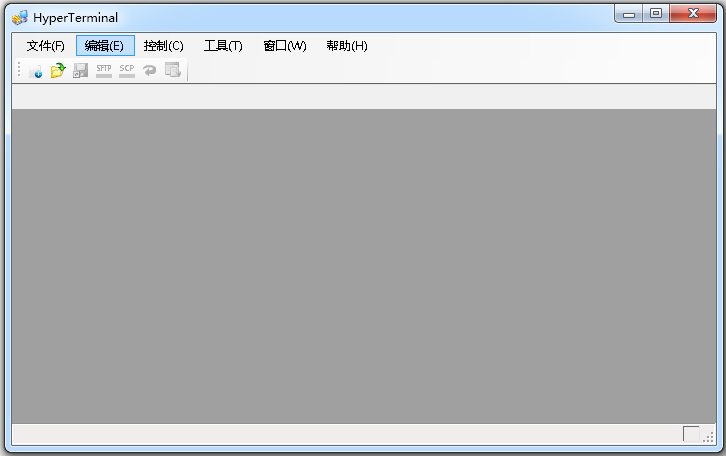Open the 窗口(W) menu
726x456 pixels.
[x=285, y=46]
